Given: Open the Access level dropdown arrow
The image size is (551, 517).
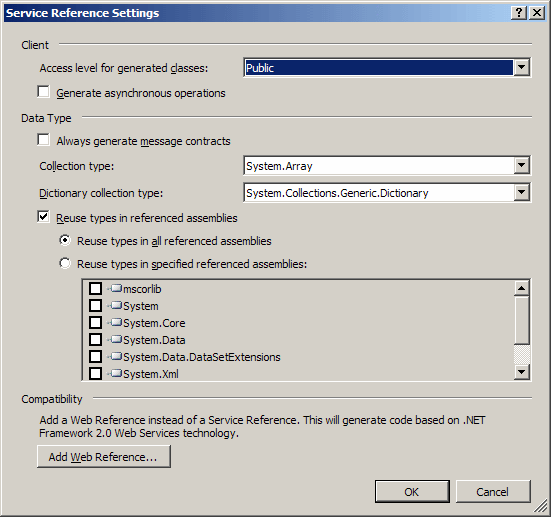Looking at the screenshot, I should point(521,67).
